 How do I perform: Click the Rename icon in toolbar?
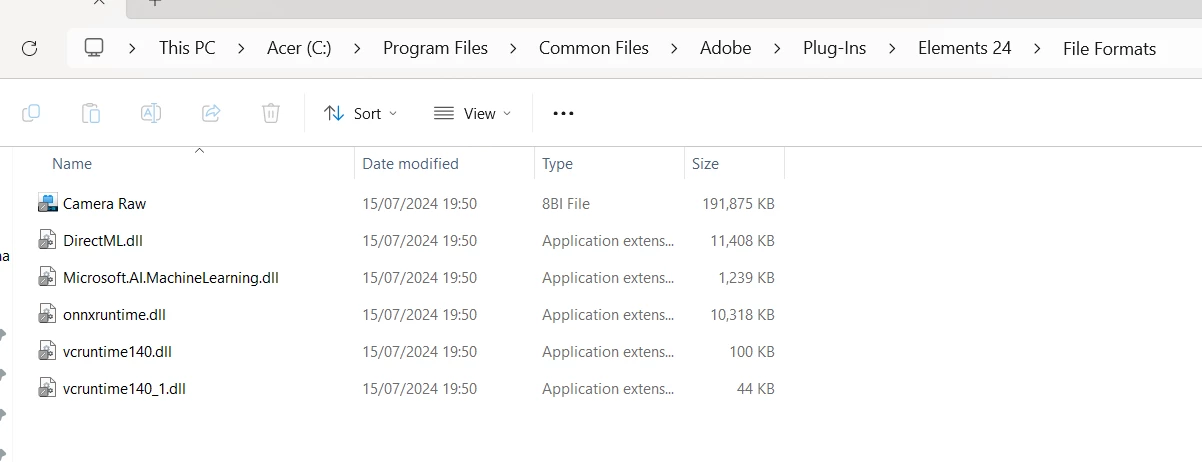pos(151,113)
